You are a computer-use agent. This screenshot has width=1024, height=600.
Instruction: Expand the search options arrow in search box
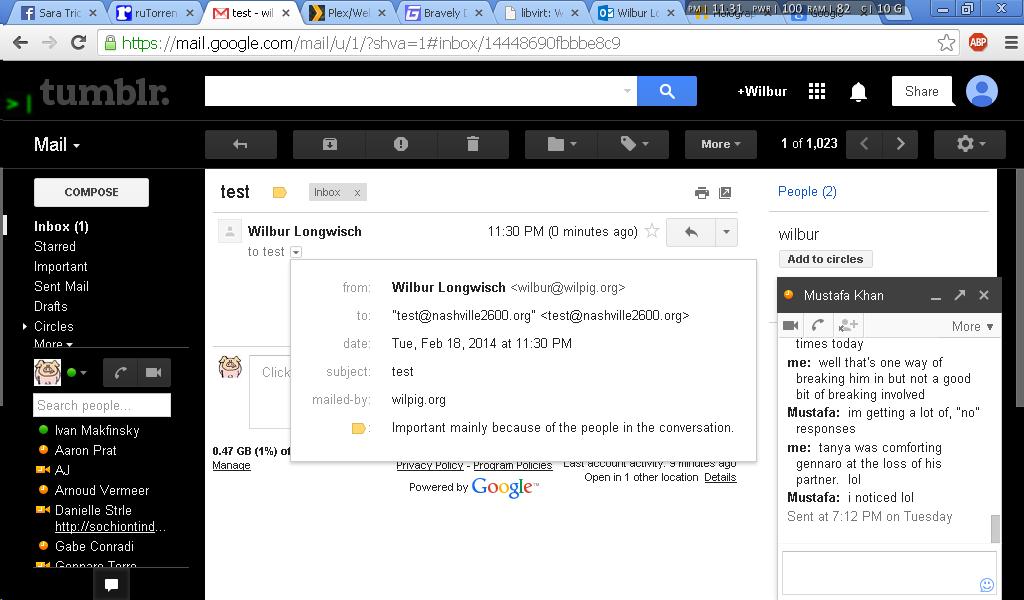(x=627, y=91)
